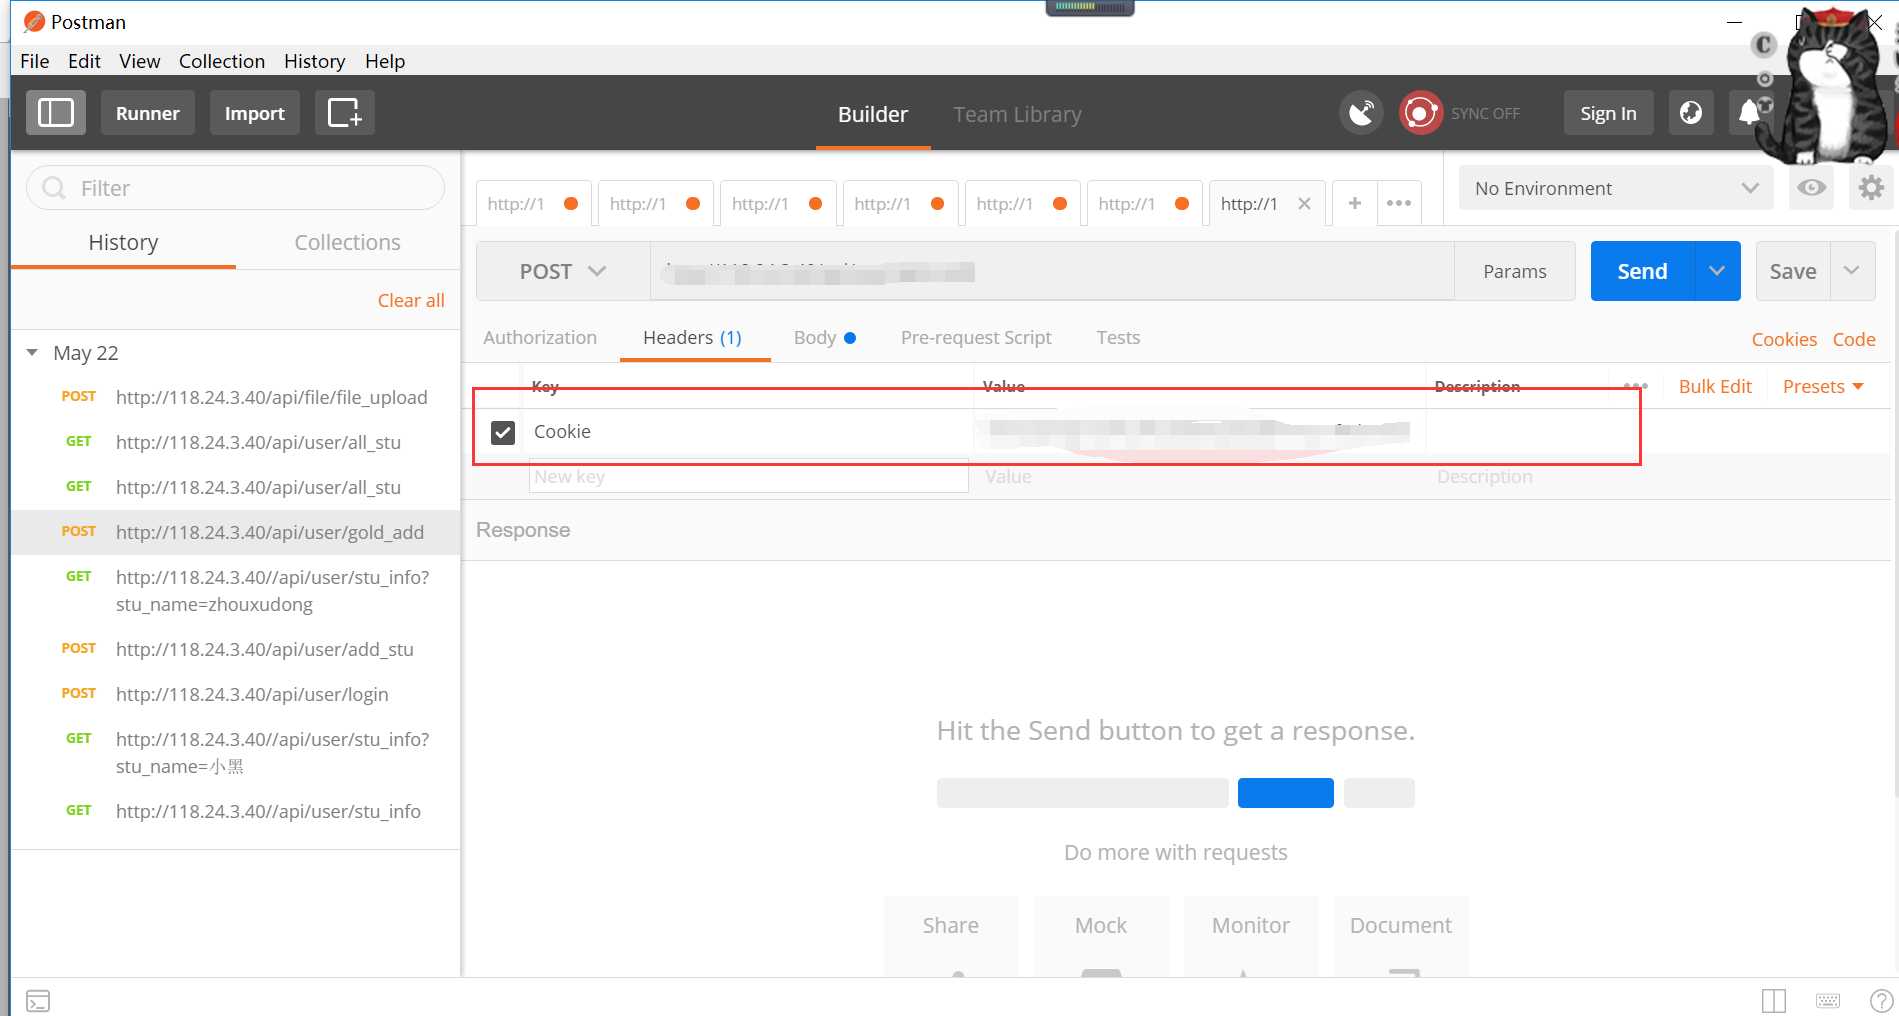Click the Runner button
The width and height of the screenshot is (1899, 1016).
pyautogui.click(x=148, y=113)
